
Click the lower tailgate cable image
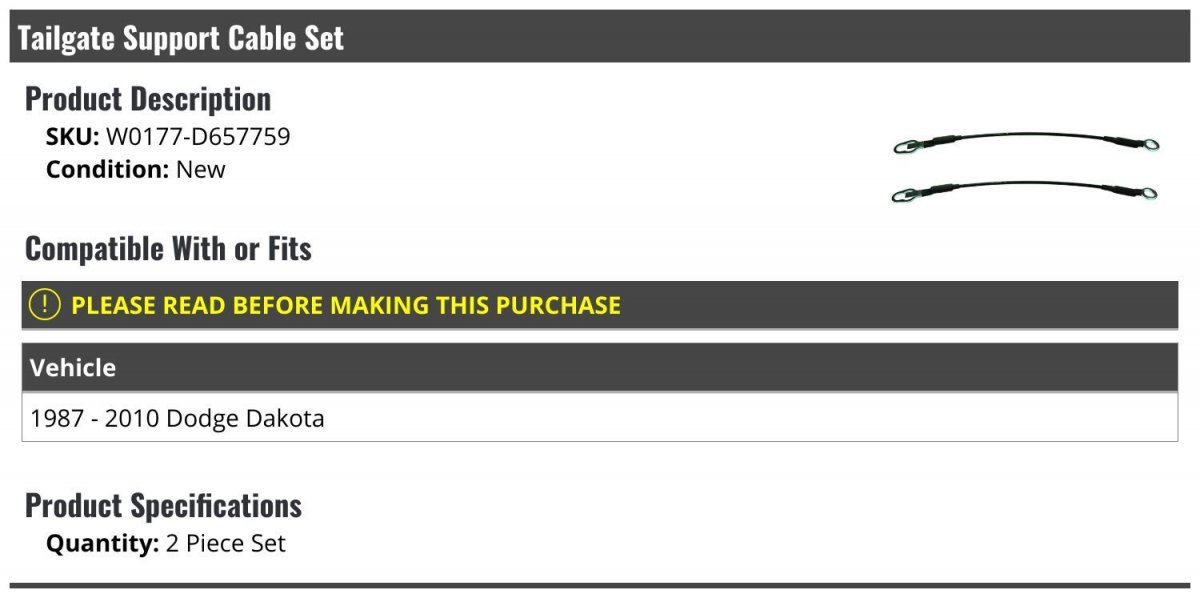tap(1026, 191)
